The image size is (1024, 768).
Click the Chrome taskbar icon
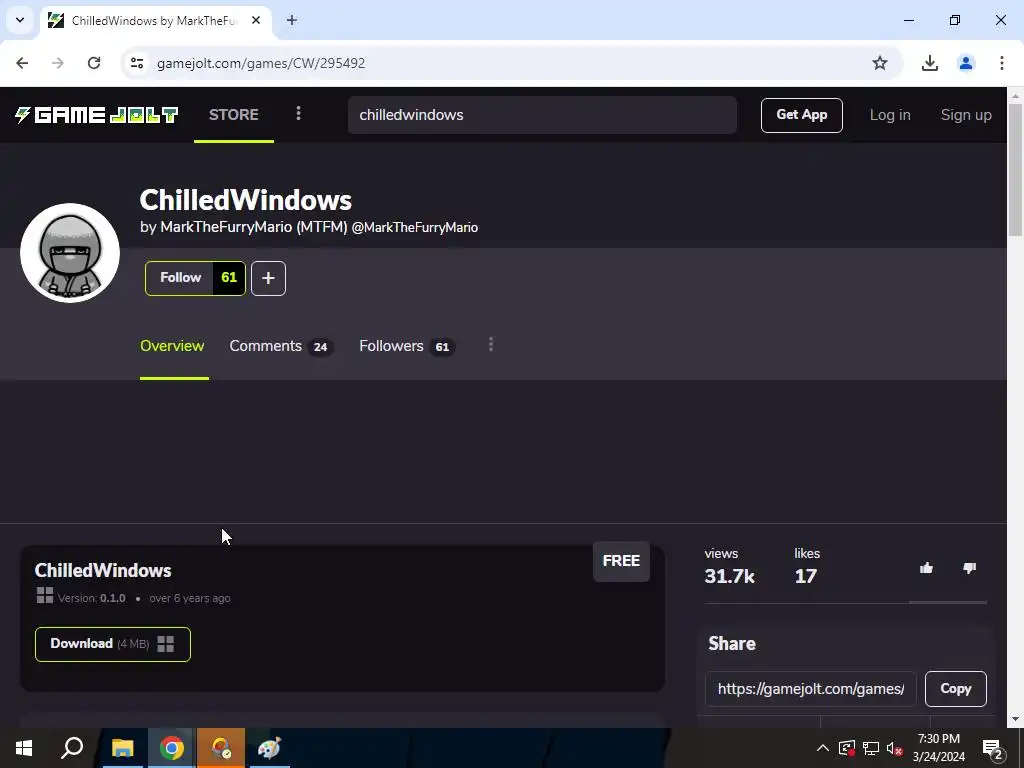pyautogui.click(x=171, y=748)
